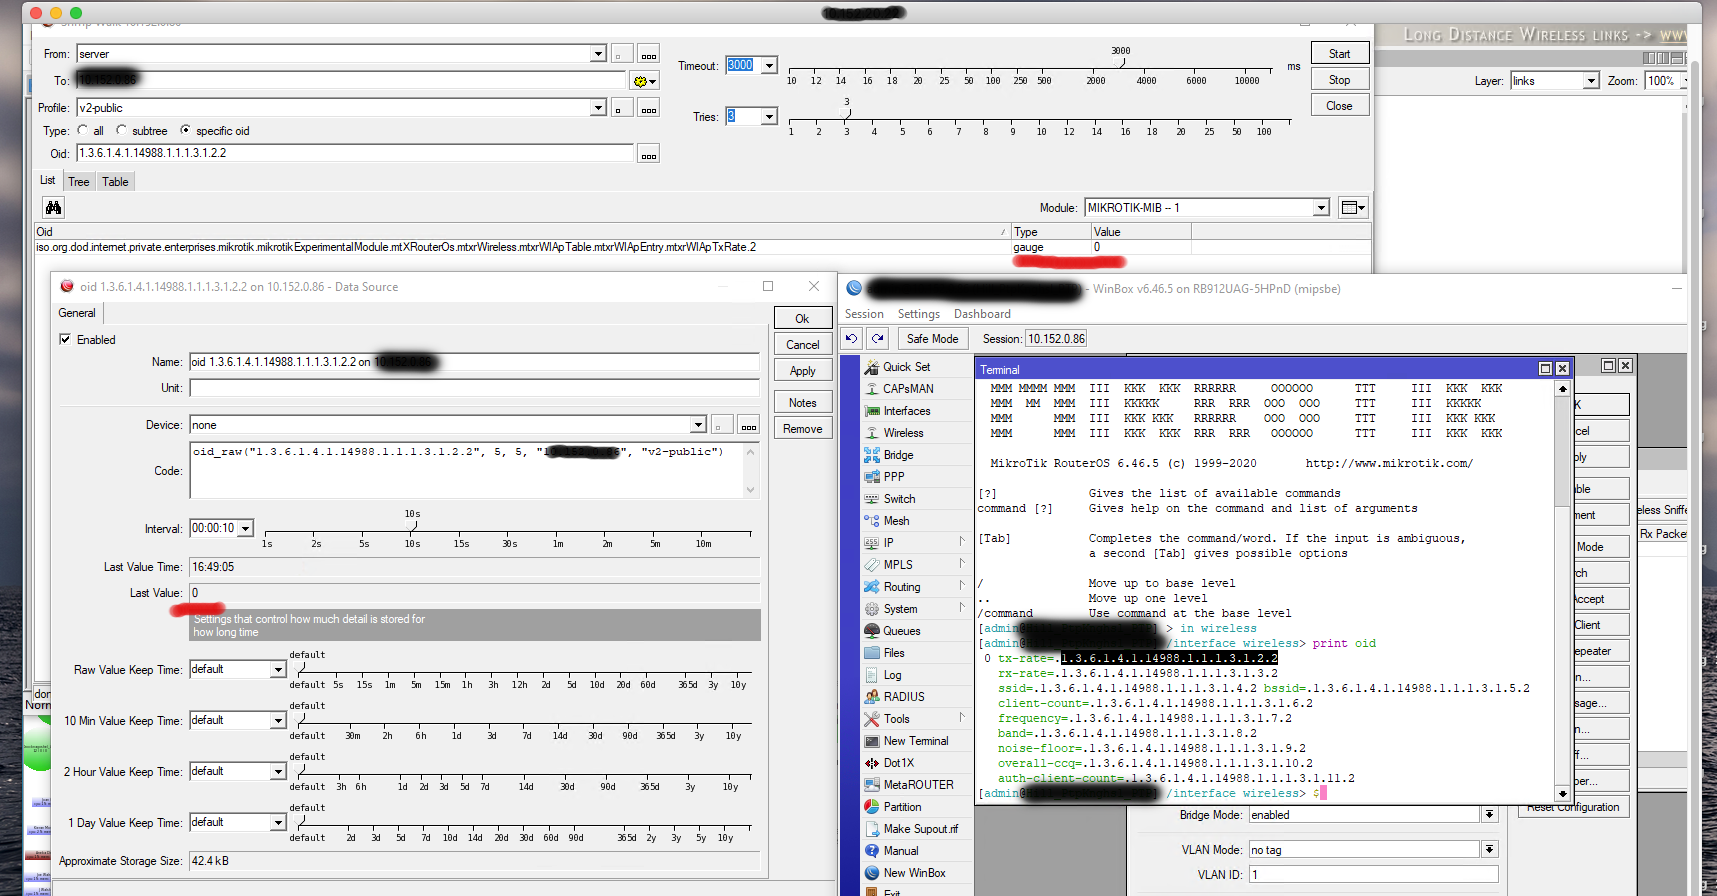Open the Dot1X menu item
Screen dimensions: 1717x896
pos(898,763)
